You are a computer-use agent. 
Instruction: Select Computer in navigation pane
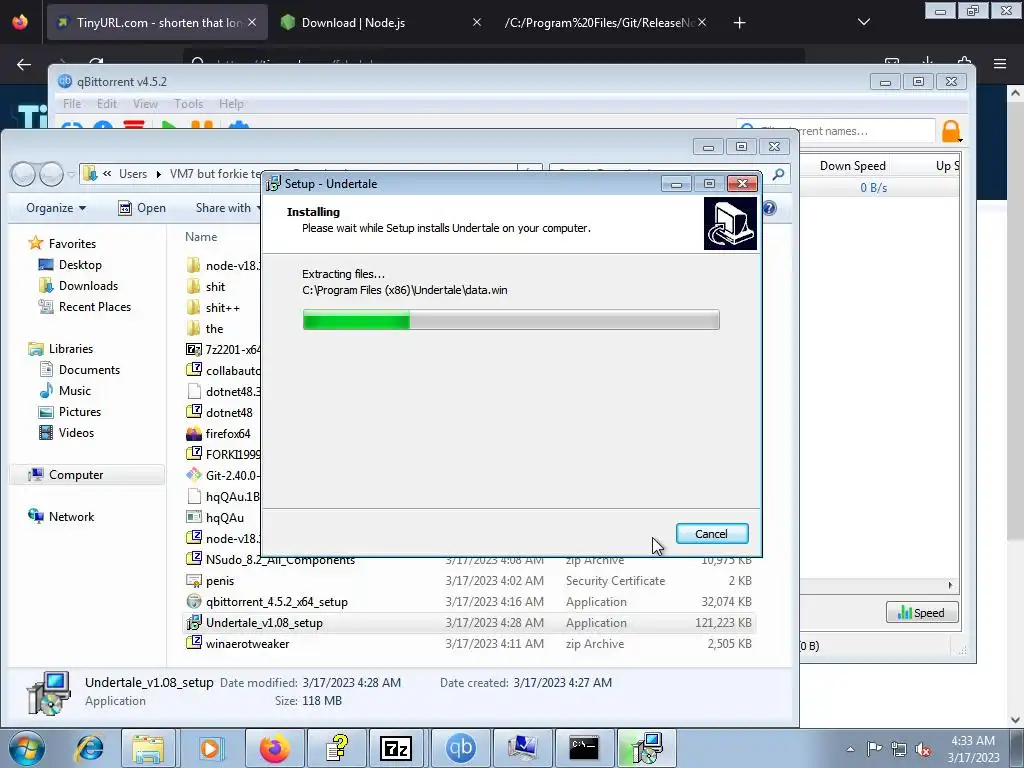pos(76,475)
